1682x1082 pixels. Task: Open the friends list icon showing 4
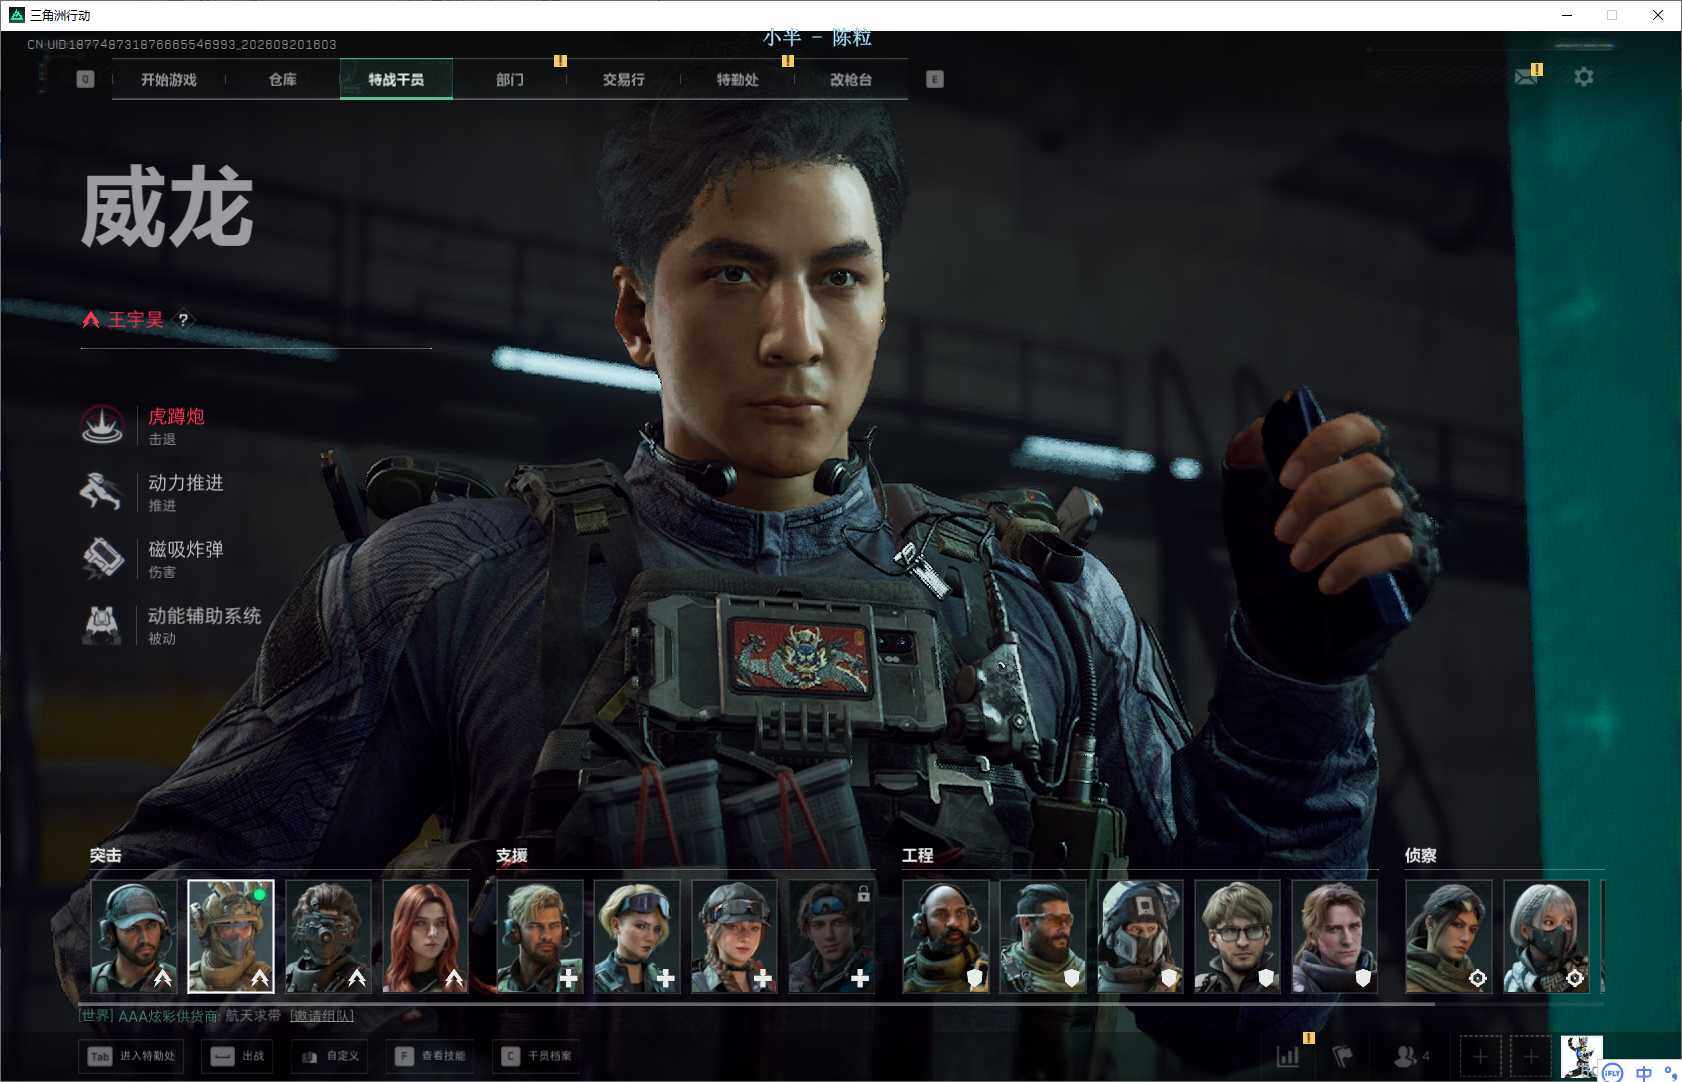pos(1411,1055)
